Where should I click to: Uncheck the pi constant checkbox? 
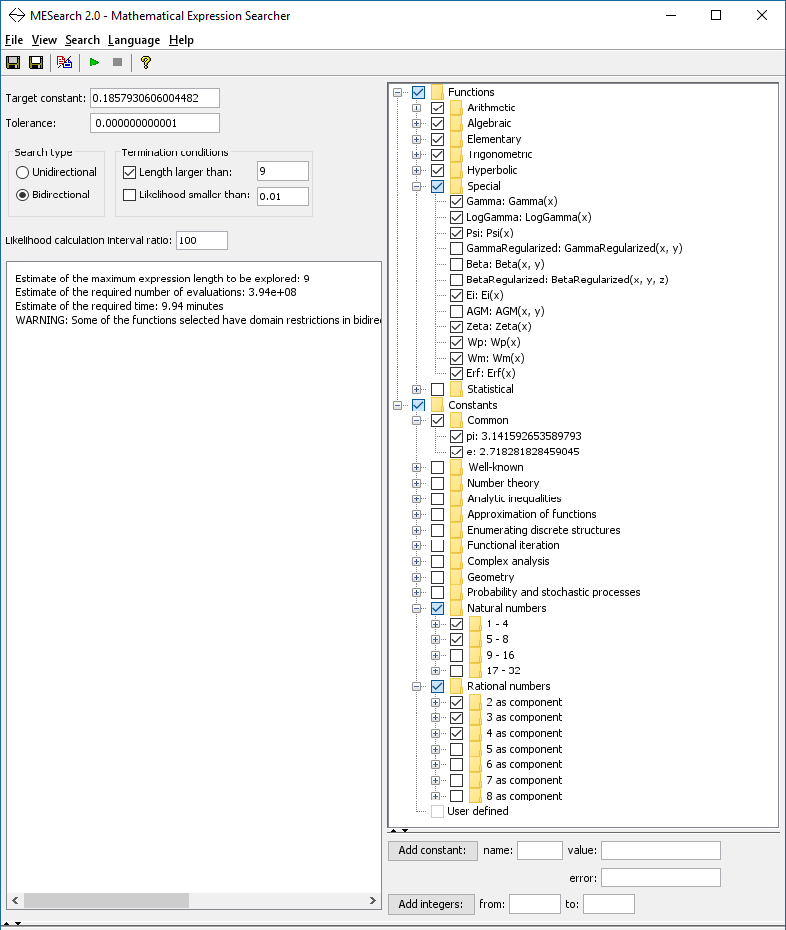point(457,437)
